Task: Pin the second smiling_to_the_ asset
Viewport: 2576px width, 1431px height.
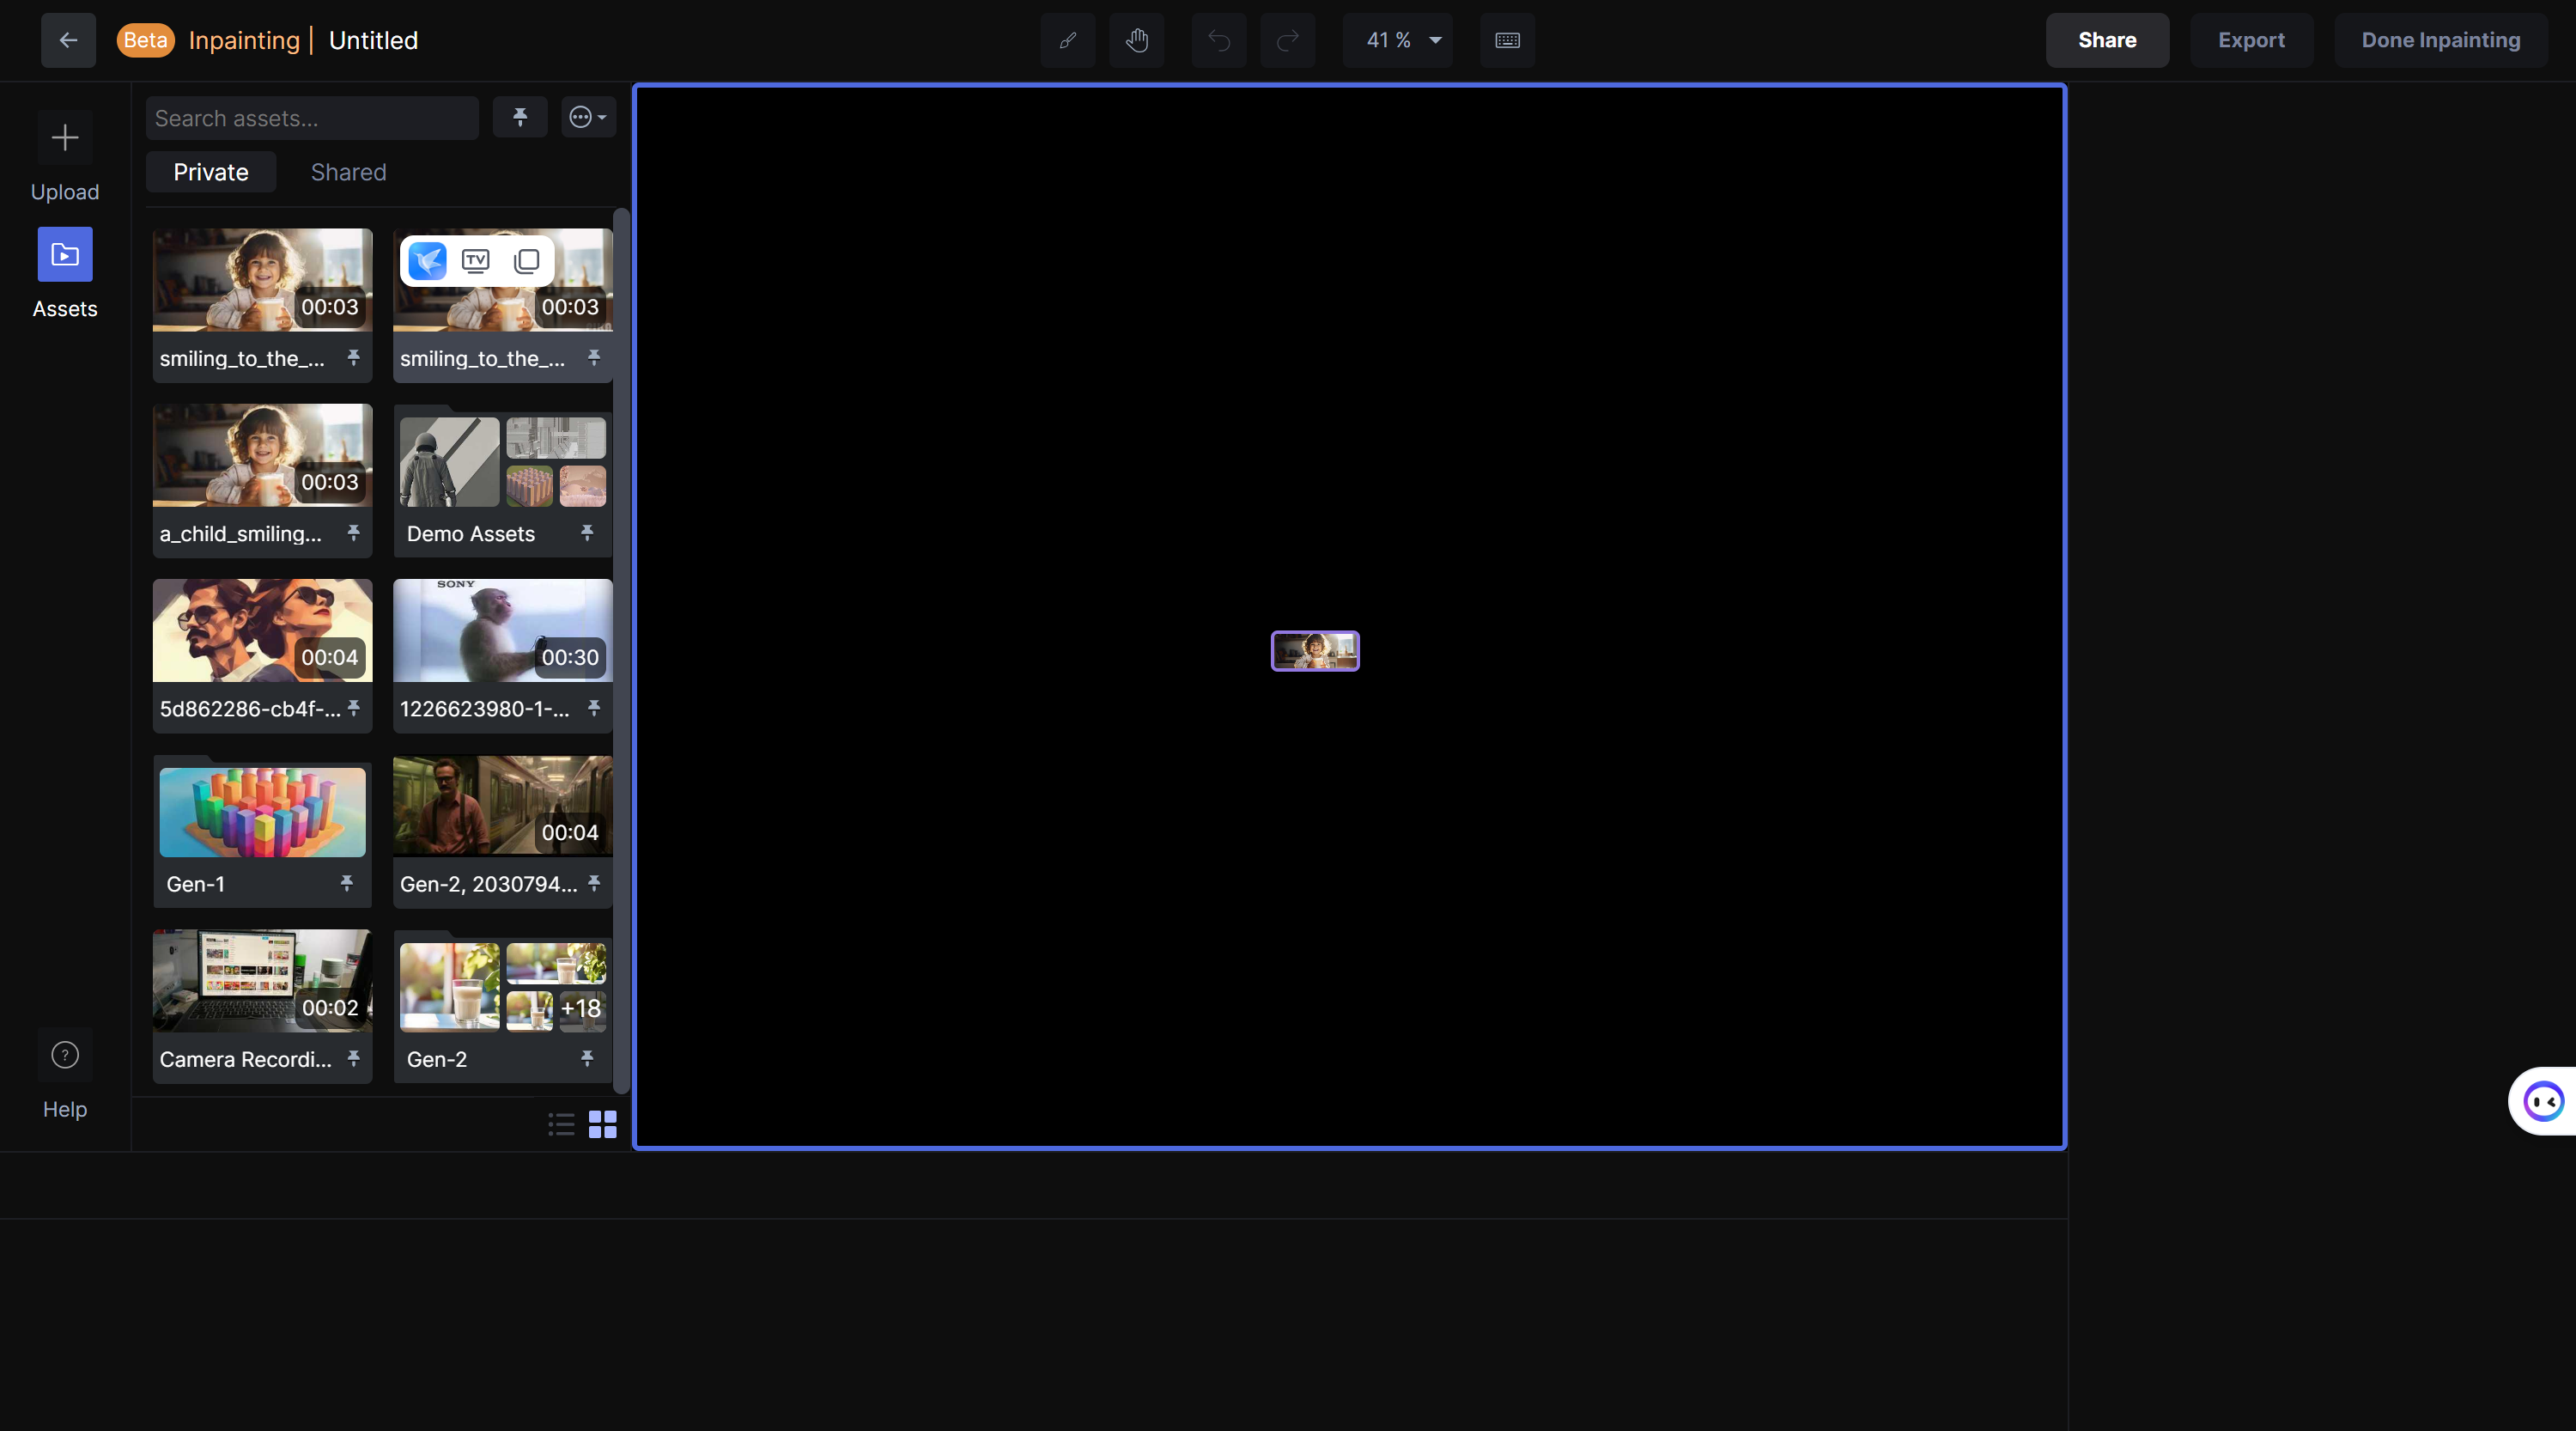Action: click(x=594, y=357)
